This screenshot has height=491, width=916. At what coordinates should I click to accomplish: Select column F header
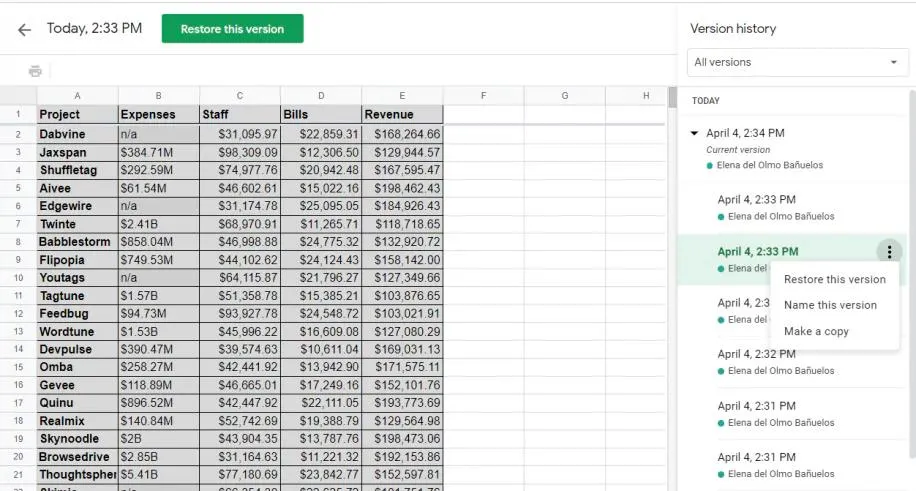coord(483,95)
